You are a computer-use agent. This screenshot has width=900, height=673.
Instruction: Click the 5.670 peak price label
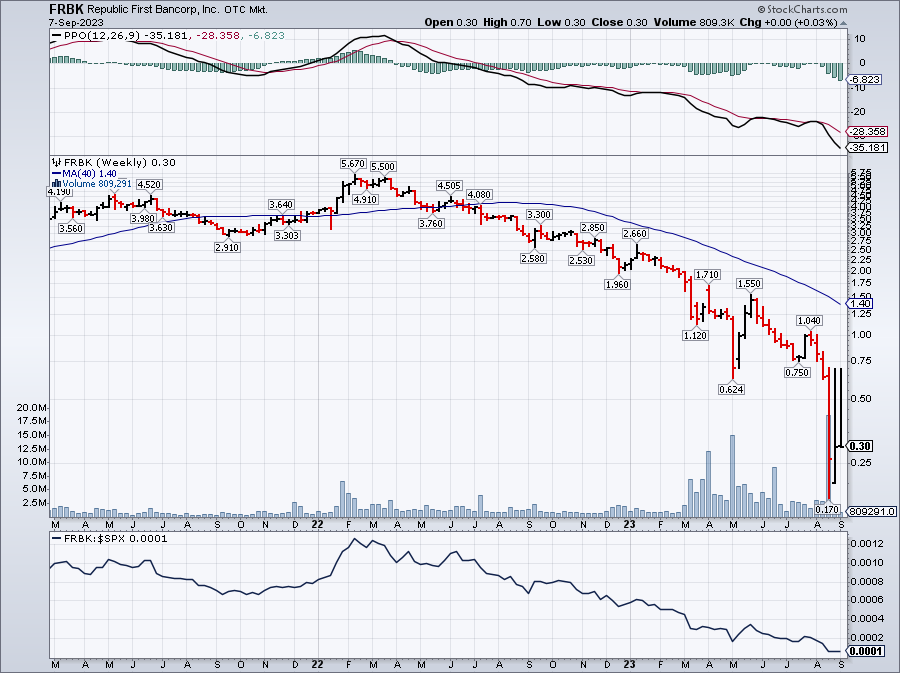(x=351, y=162)
